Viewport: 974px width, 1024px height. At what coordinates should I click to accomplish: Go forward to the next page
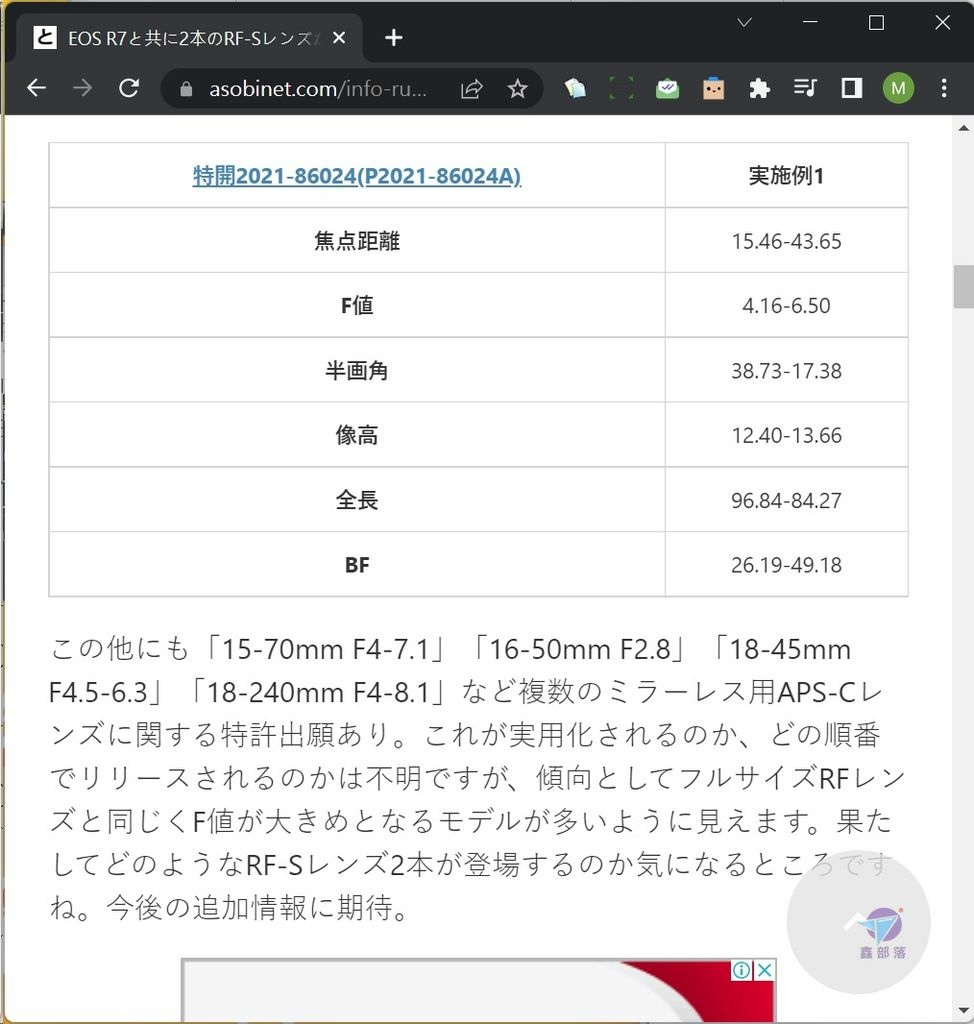82,88
